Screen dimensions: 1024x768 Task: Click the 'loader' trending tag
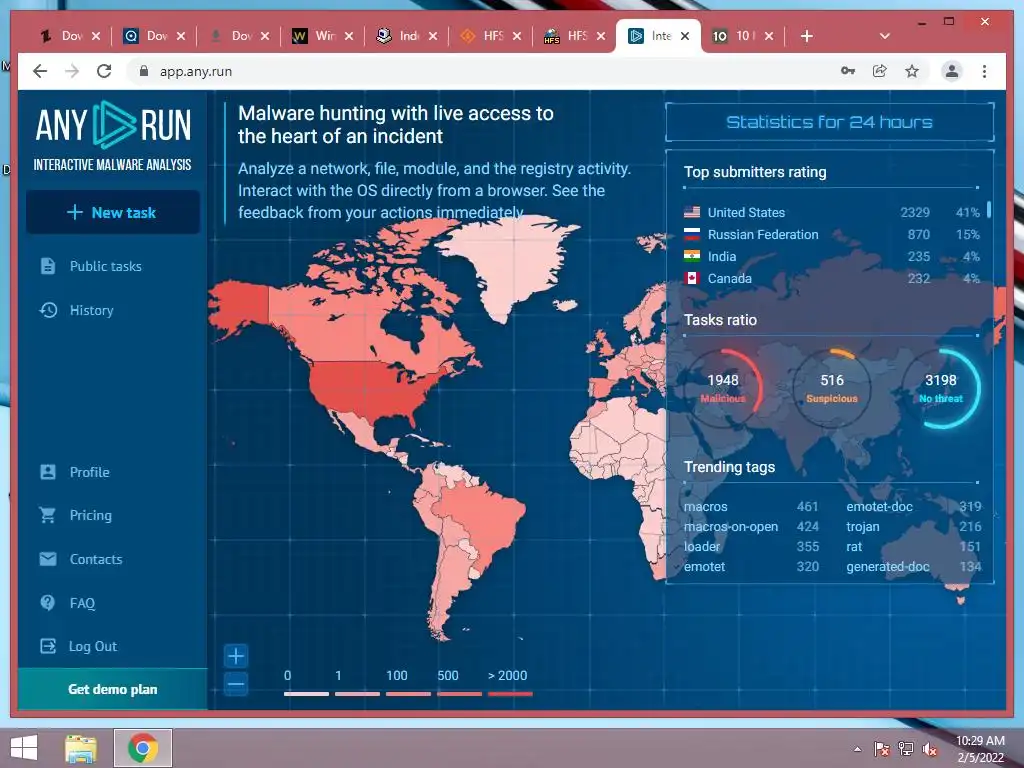[x=701, y=547]
